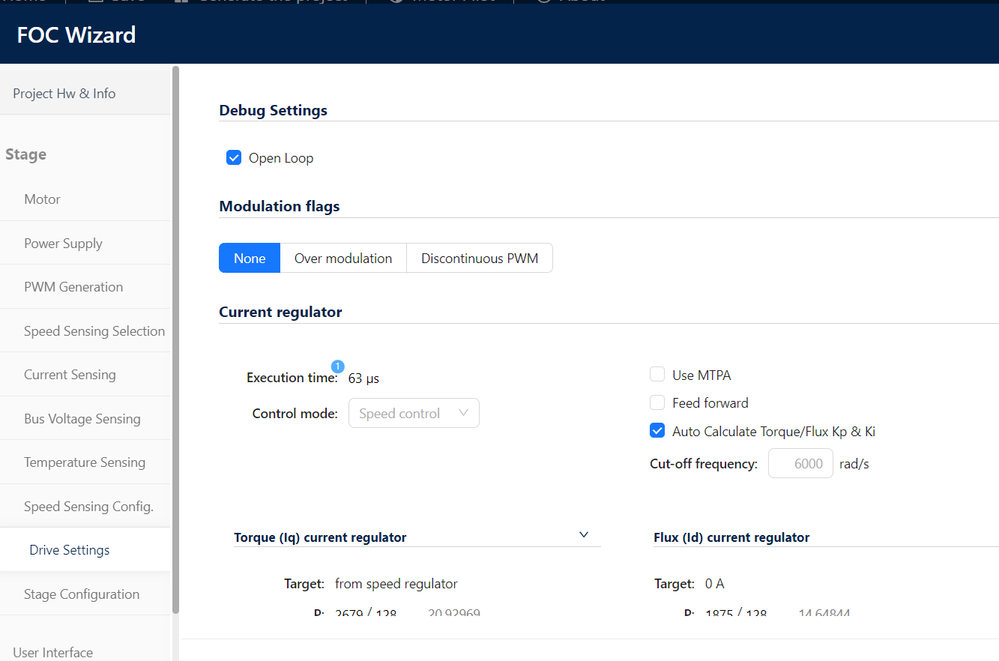This screenshot has width=999, height=661.
Task: Click the Flux (Id) current regulator heading
Action: 731,537
